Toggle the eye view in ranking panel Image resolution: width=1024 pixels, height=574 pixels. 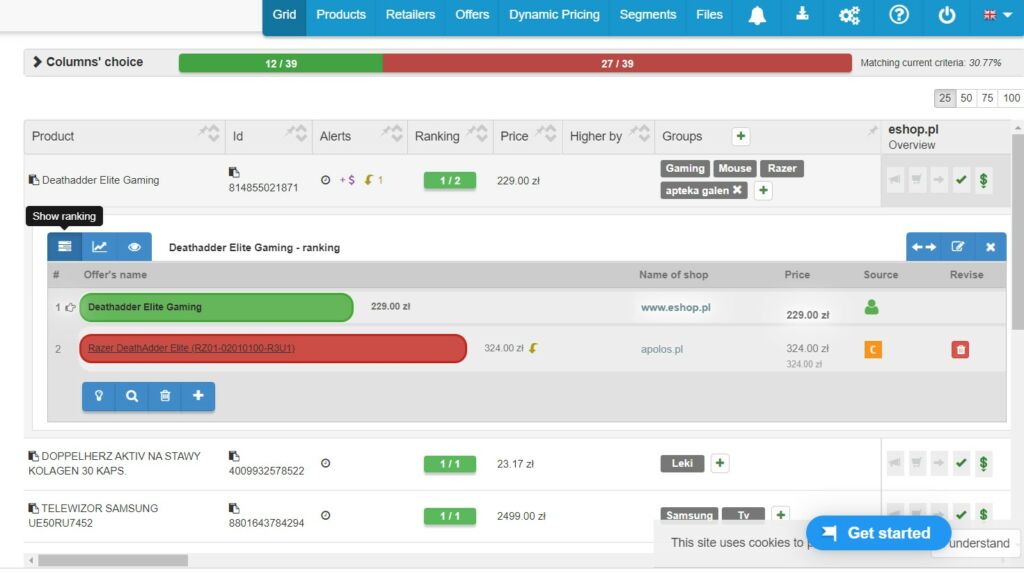134,247
